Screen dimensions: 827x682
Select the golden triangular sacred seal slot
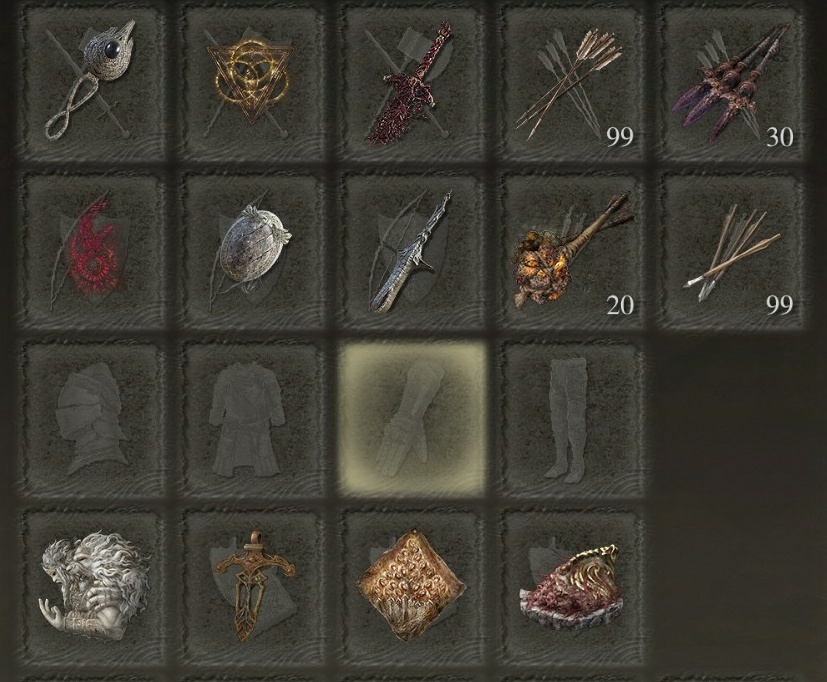click(252, 83)
